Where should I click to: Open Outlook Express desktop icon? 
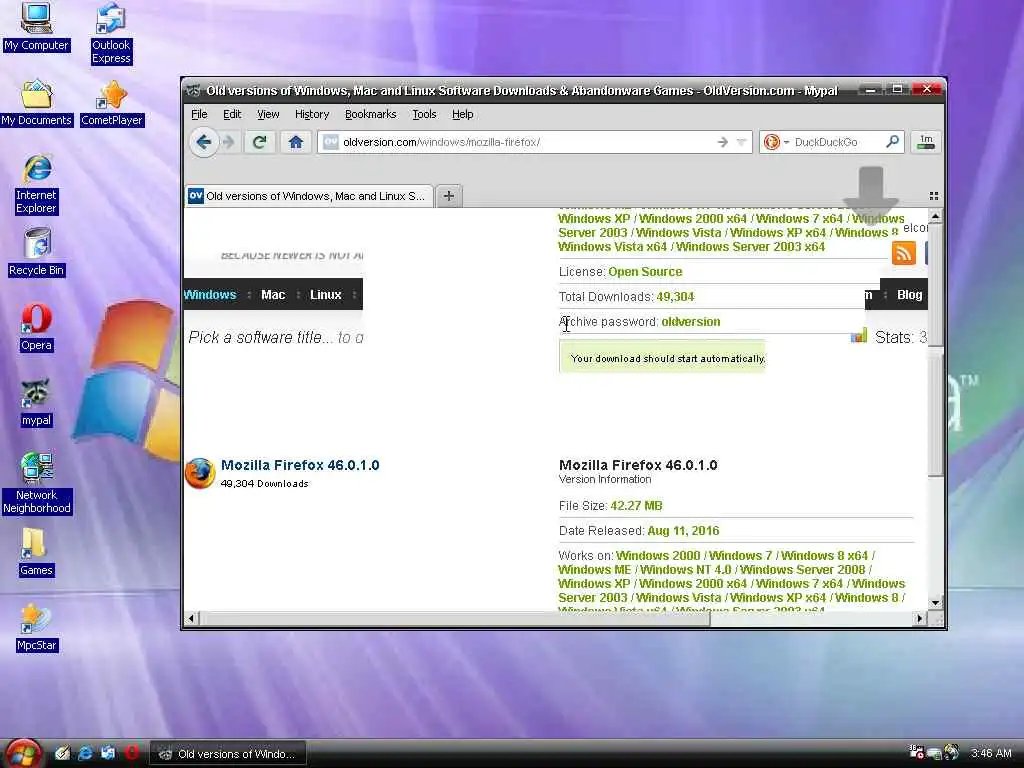[111, 33]
